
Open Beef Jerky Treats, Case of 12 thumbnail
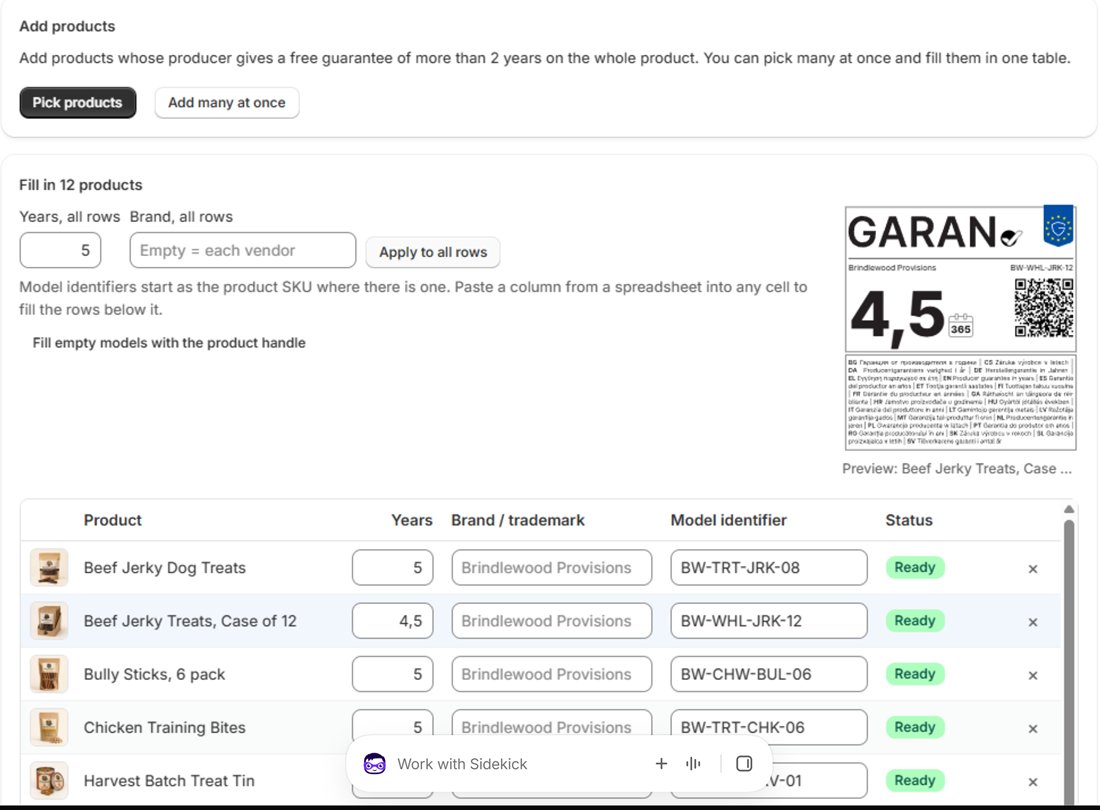tap(49, 621)
